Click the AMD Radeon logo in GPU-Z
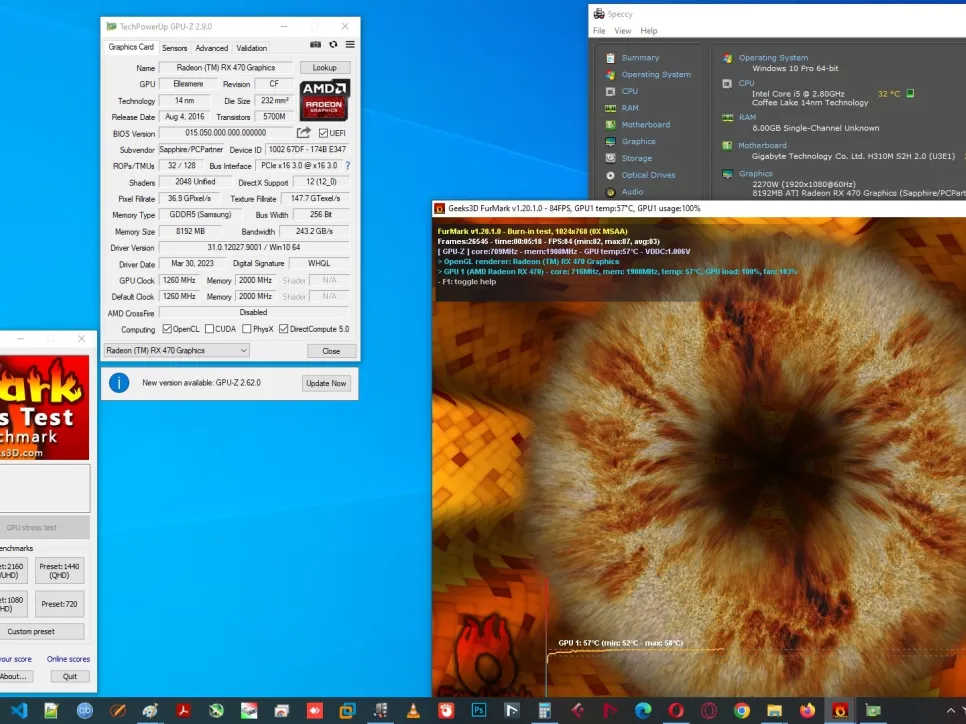This screenshot has width=966, height=724. (x=325, y=100)
